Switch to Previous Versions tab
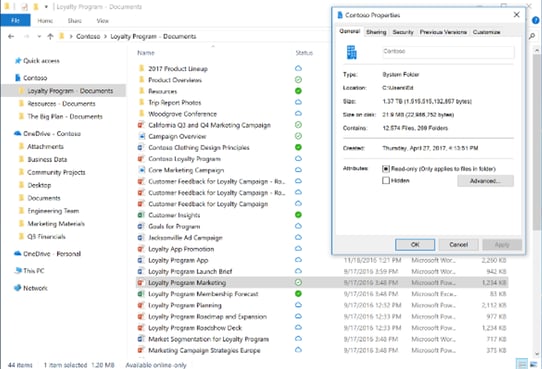 [x=443, y=32]
